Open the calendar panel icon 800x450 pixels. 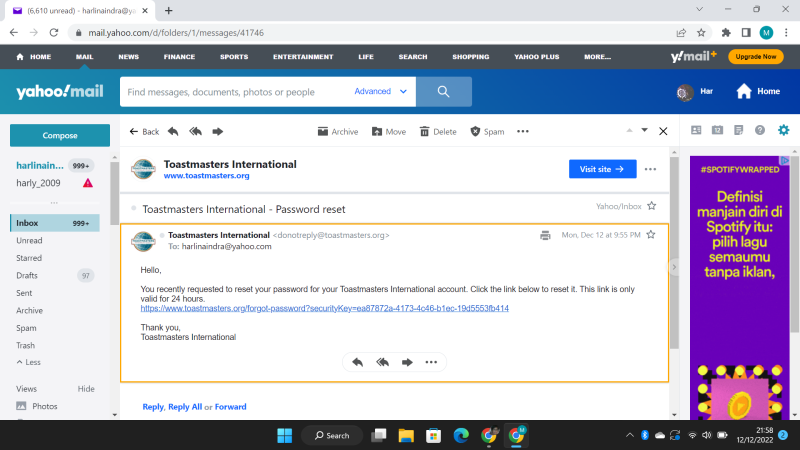tap(717, 130)
